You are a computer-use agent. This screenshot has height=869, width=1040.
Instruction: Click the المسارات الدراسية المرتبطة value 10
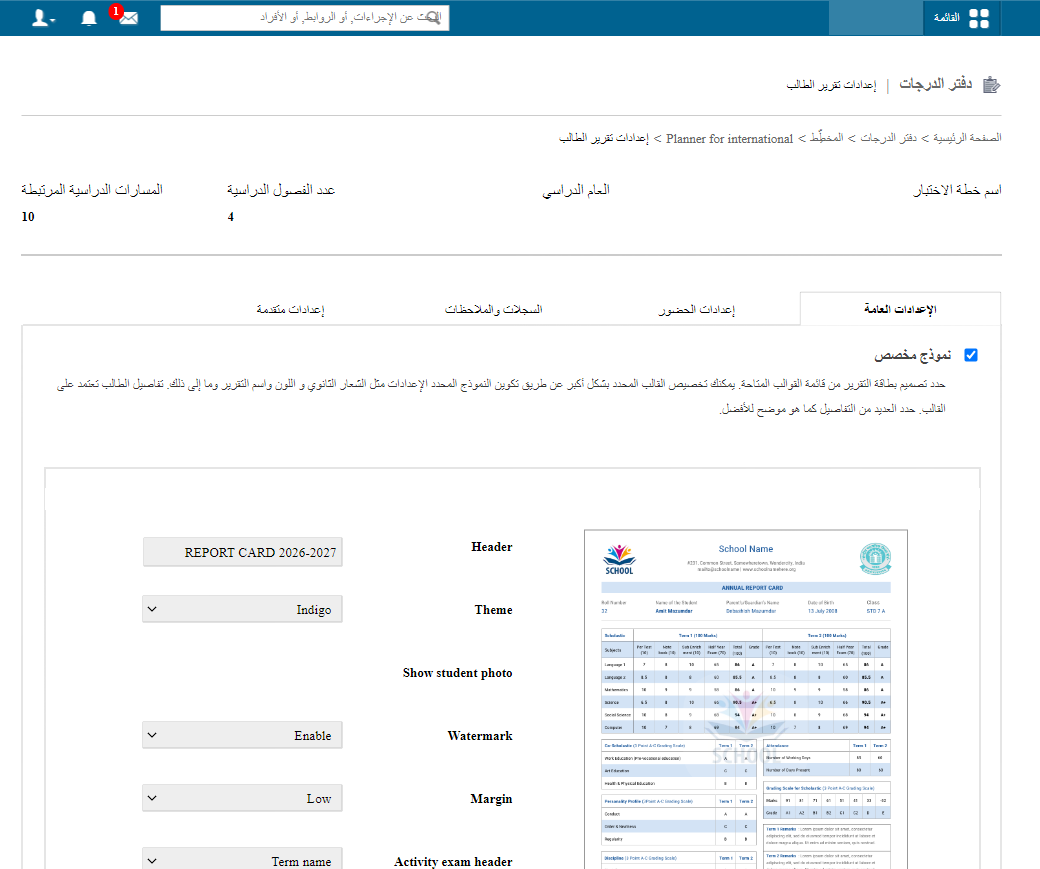point(28,217)
